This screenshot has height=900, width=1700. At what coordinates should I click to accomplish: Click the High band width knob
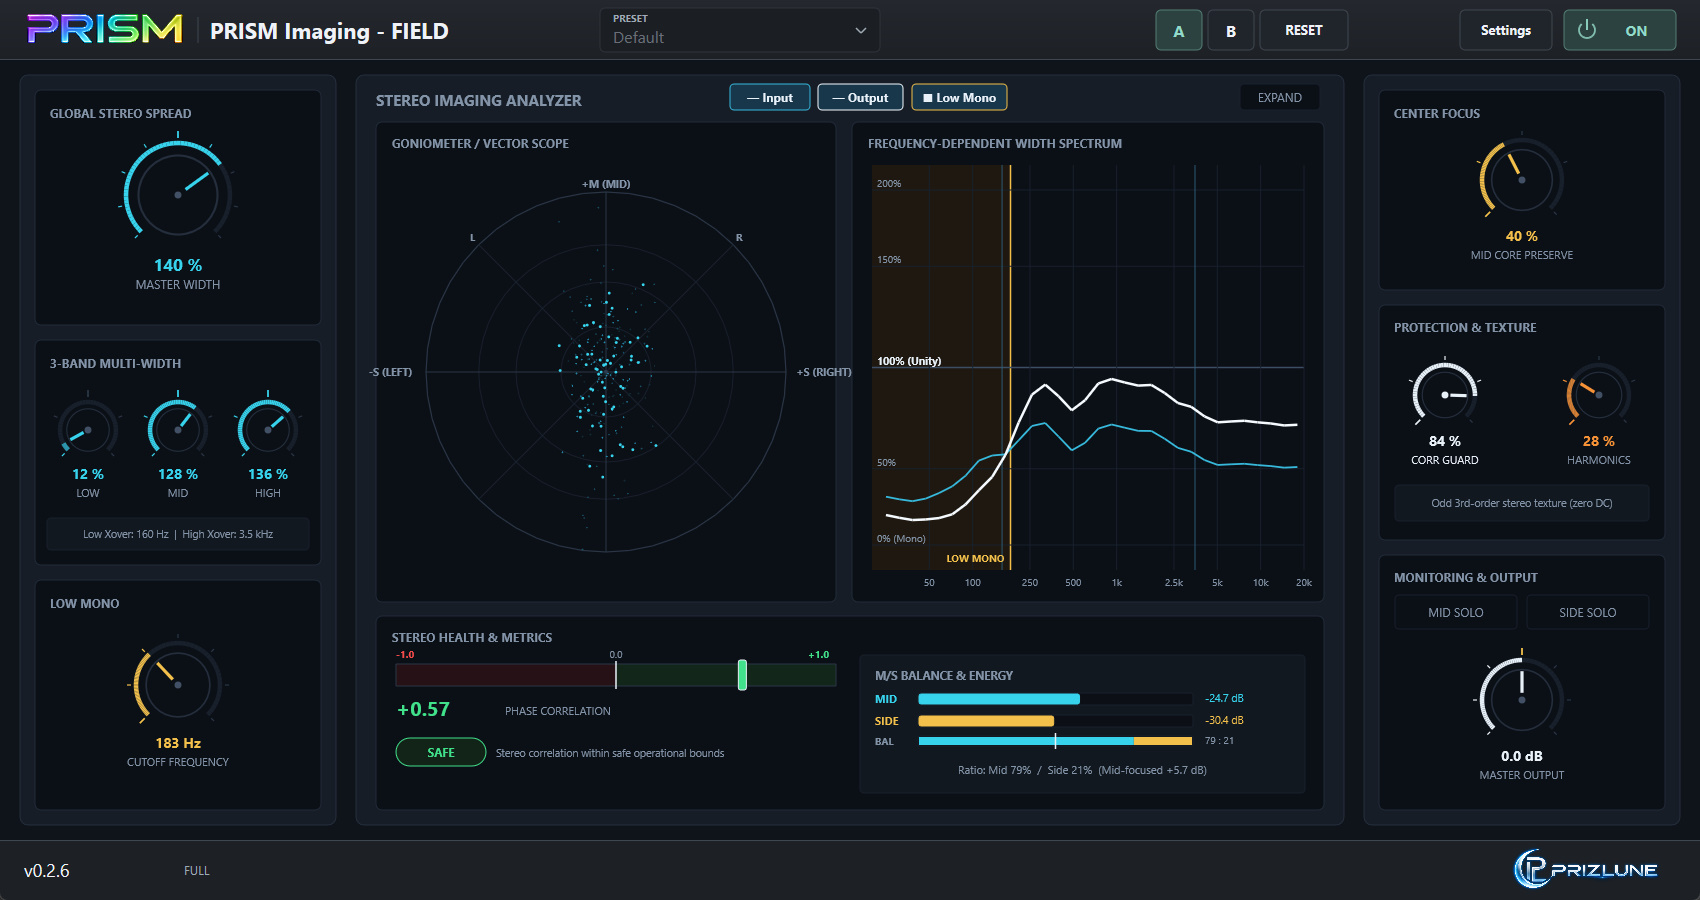click(x=268, y=430)
